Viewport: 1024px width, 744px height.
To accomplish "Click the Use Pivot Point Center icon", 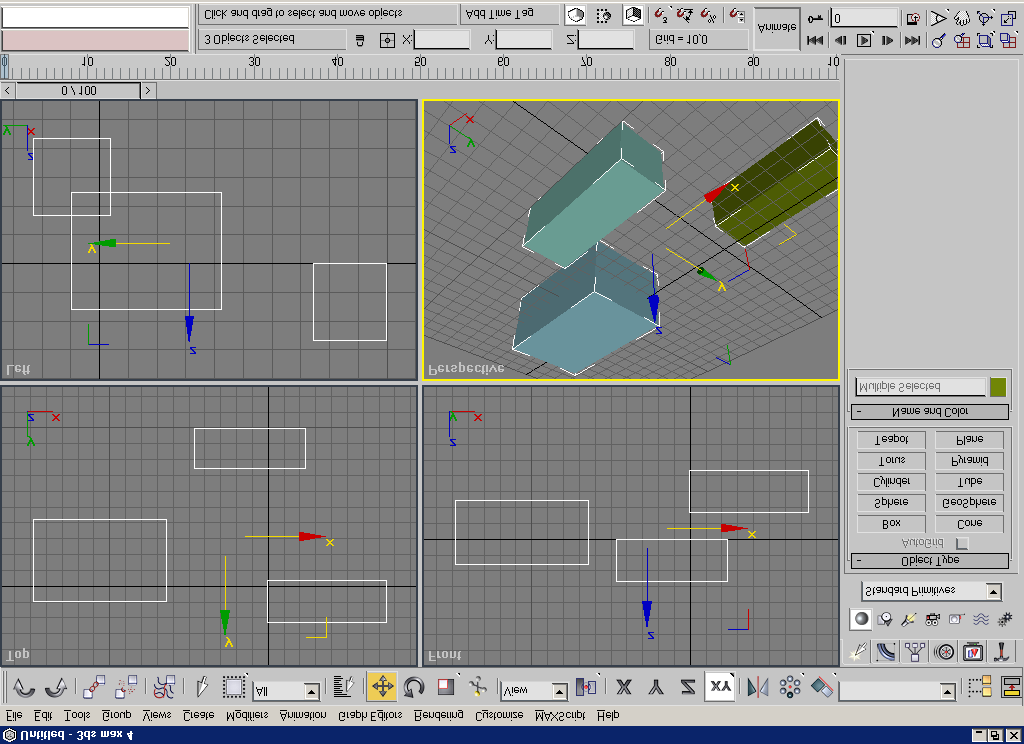I will [x=586, y=687].
